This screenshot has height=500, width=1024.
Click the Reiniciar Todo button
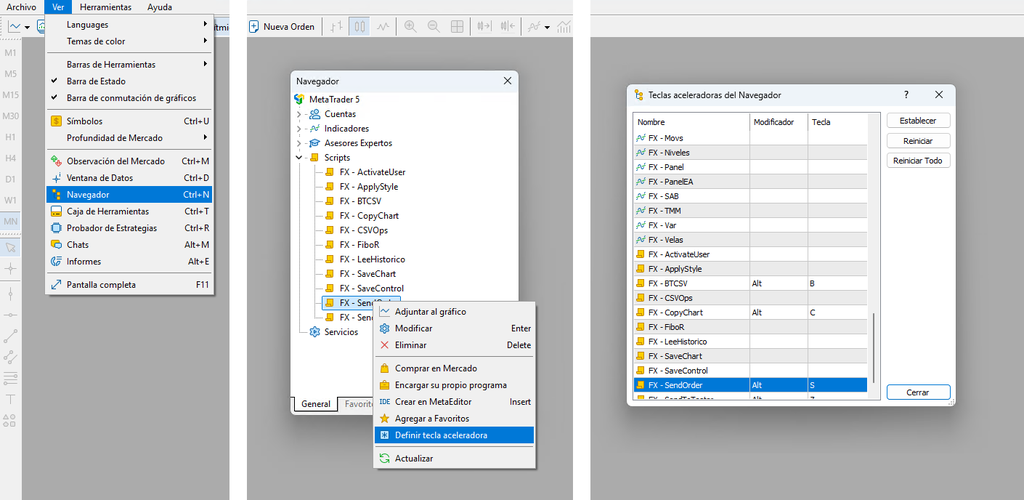917,161
